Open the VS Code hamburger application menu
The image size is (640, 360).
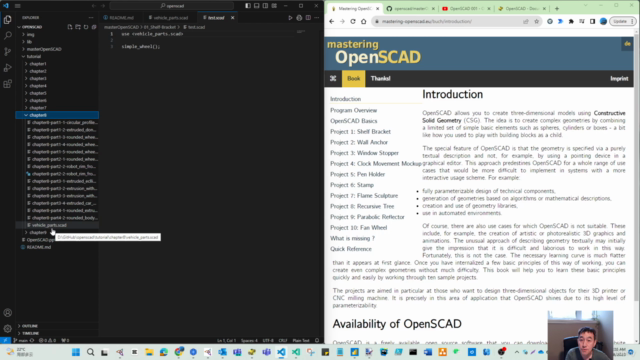[18, 6]
